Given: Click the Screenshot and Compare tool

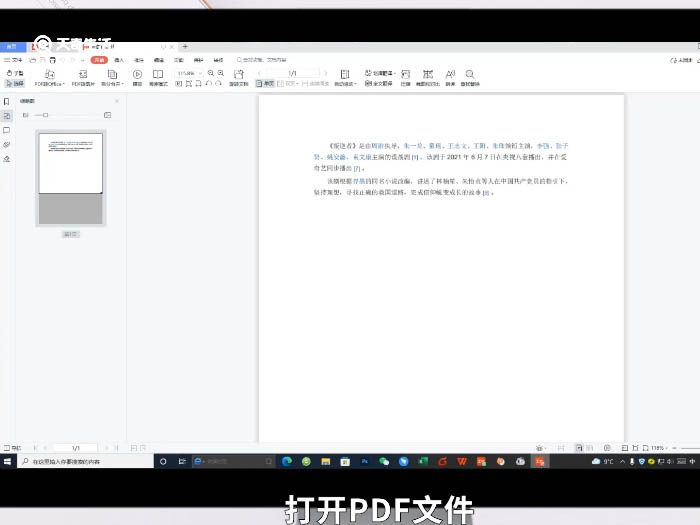Looking at the screenshot, I should [x=428, y=78].
